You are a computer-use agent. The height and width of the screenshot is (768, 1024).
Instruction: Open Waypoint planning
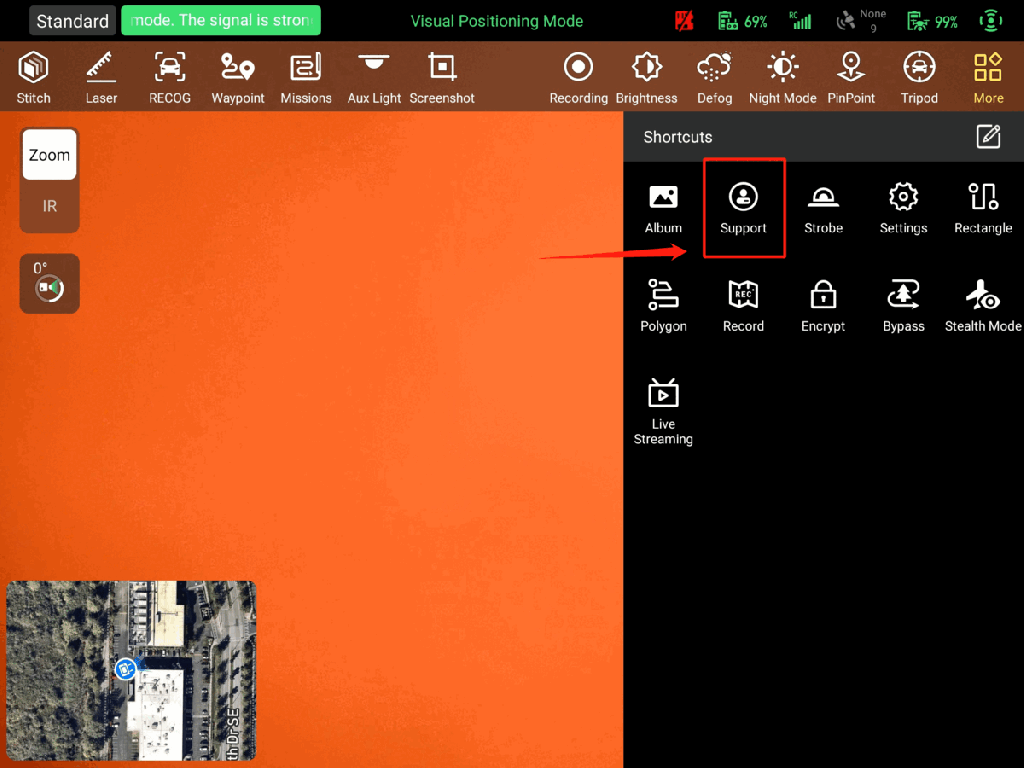[238, 78]
